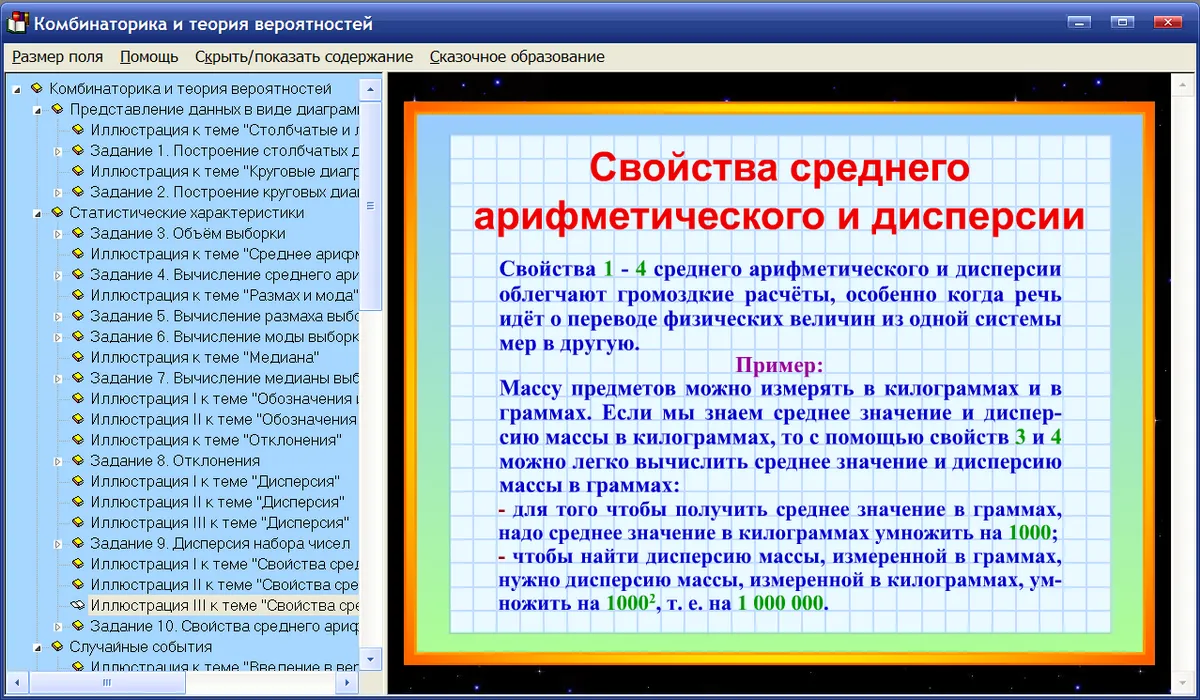Click the book icon of "Иллюстрация к теме Круговые диагр"
Viewport: 1200px width, 700px height.
coord(78,171)
